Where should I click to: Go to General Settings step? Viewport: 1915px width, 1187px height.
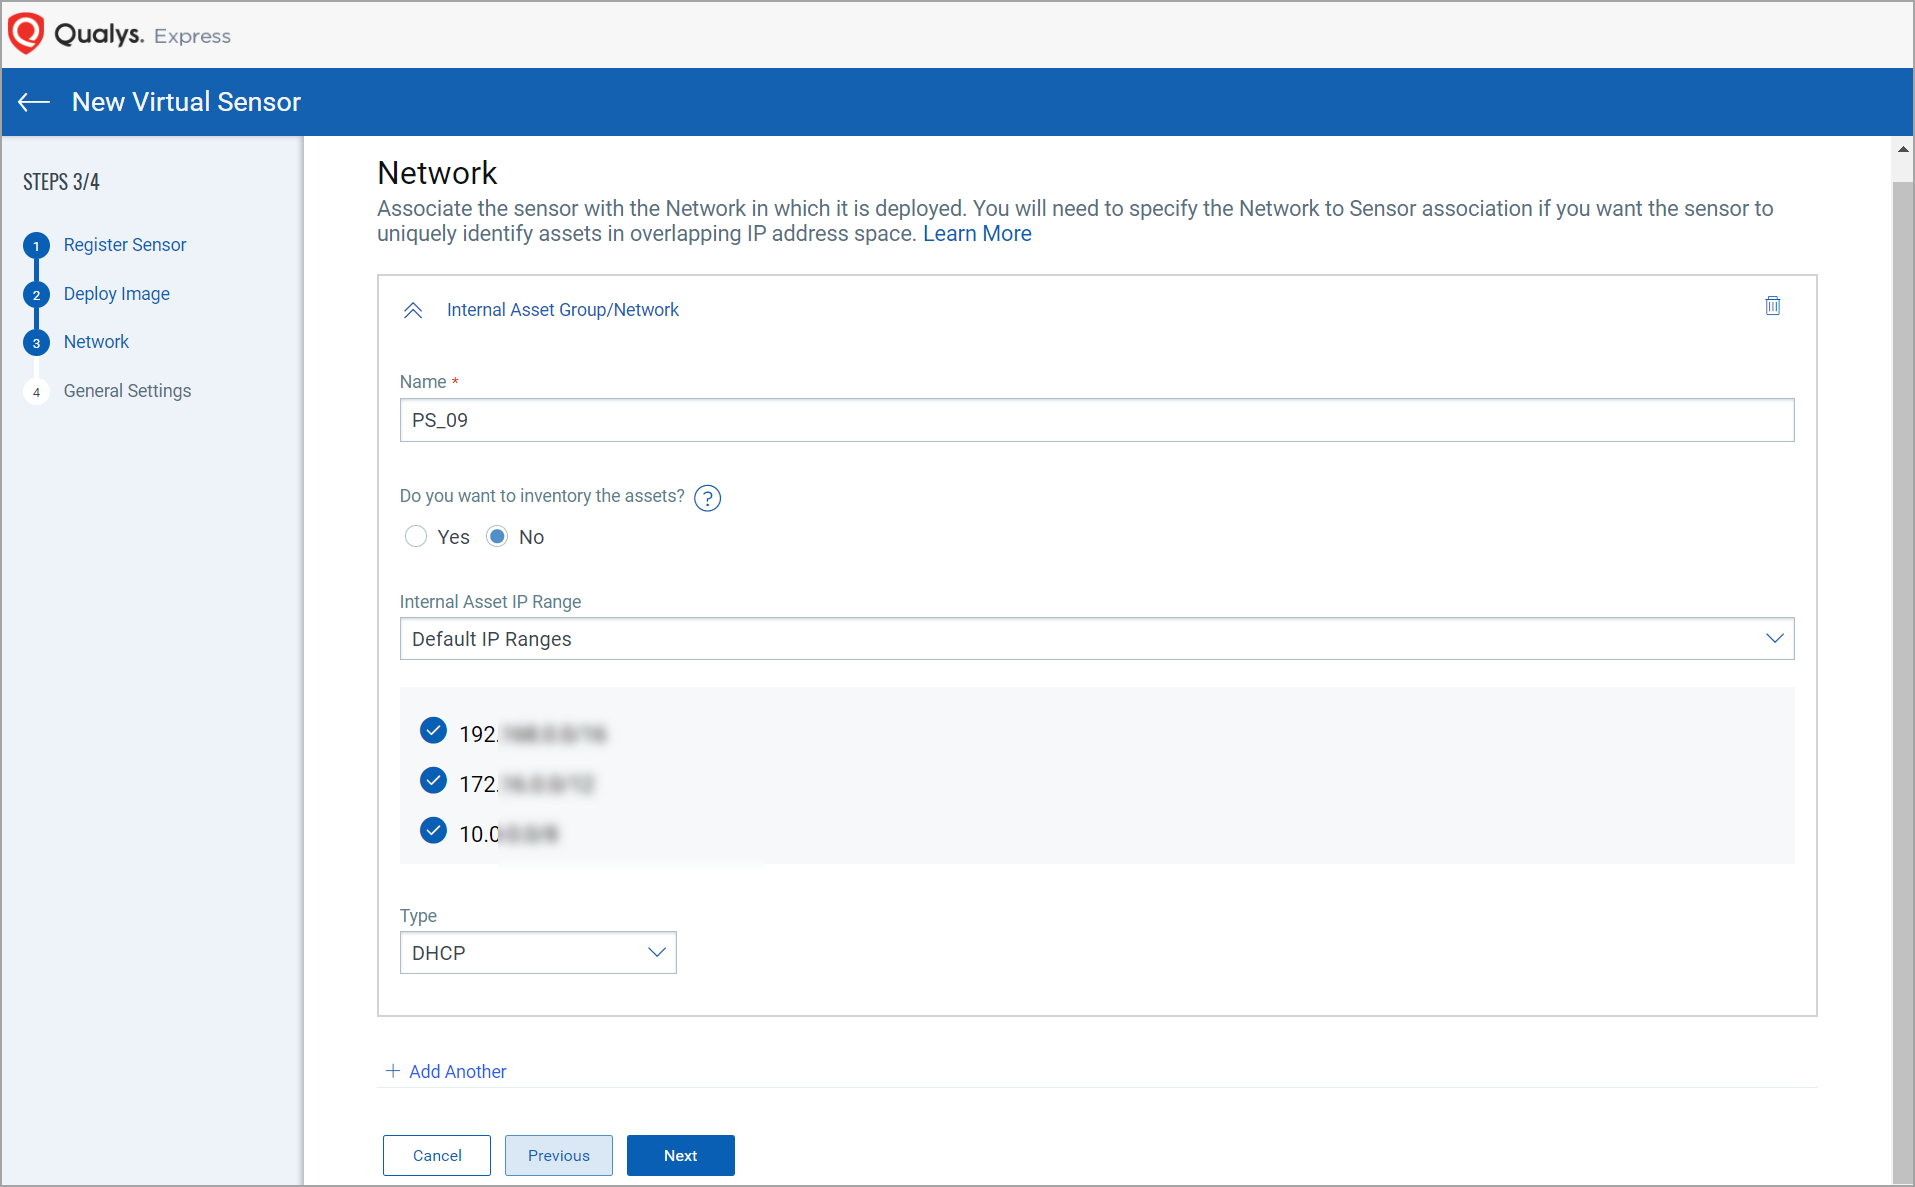127,391
